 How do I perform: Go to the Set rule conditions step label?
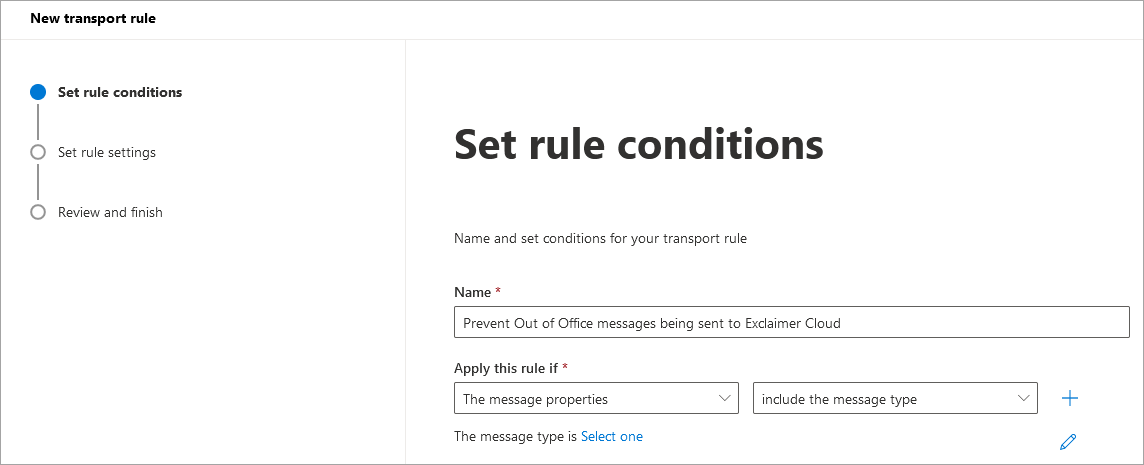pyautogui.click(x=120, y=92)
